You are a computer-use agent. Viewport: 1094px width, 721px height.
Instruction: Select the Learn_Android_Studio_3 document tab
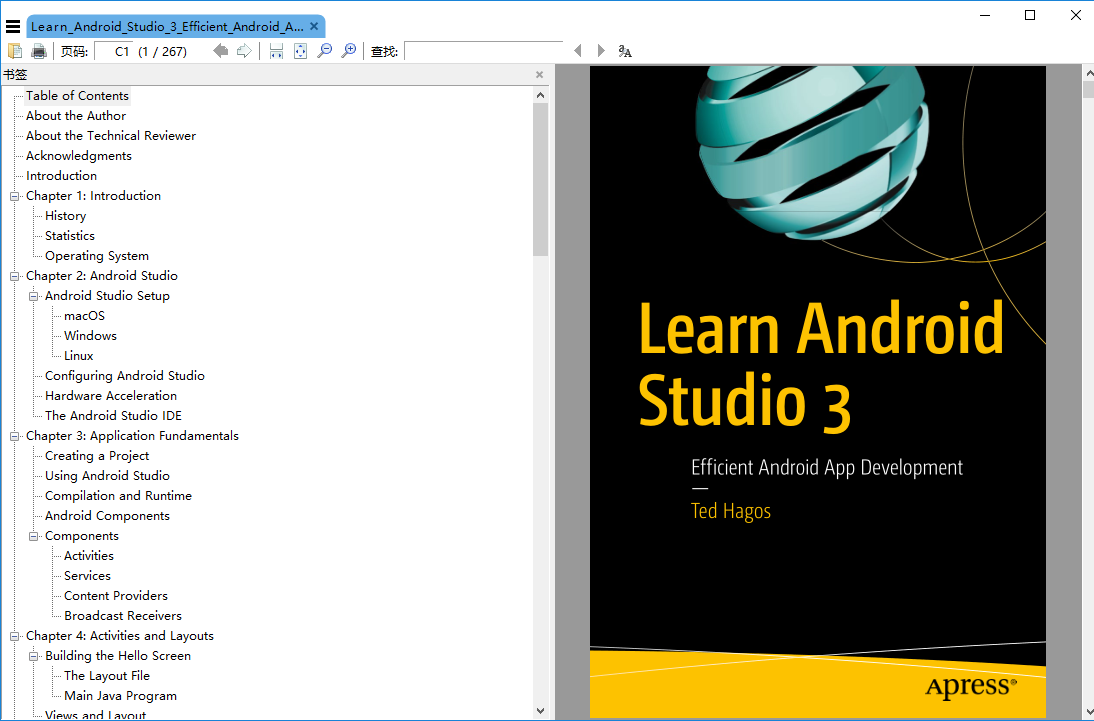point(167,27)
